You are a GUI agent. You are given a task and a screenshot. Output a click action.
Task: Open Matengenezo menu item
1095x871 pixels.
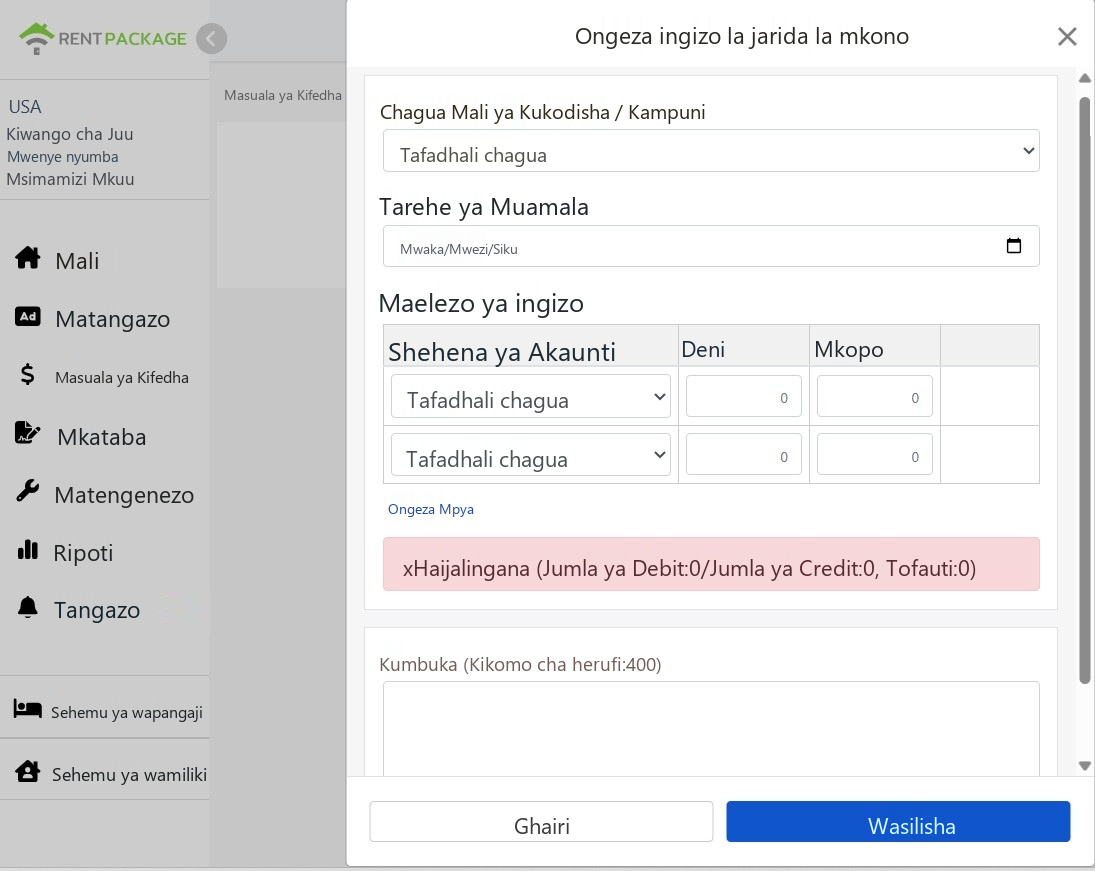click(124, 495)
